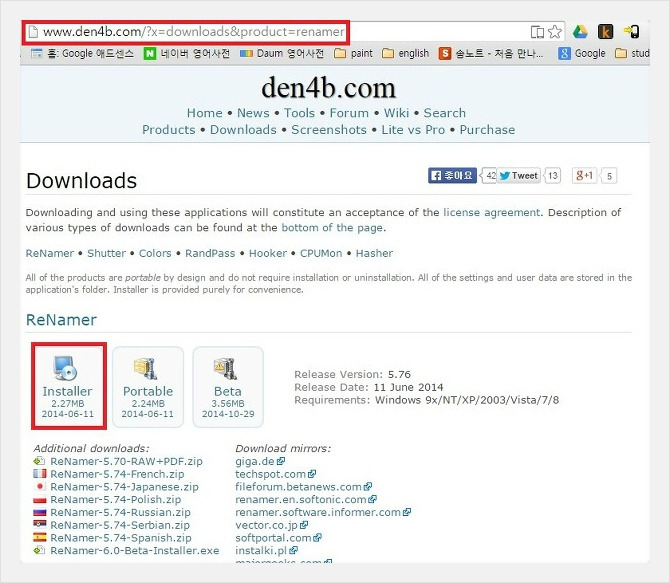Select the ReNamer product link
This screenshot has height=583, width=670.
(50, 253)
